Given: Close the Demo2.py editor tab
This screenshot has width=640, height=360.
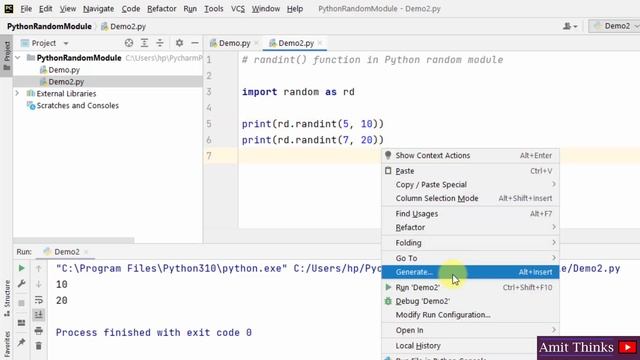Looking at the screenshot, I should (x=320, y=43).
